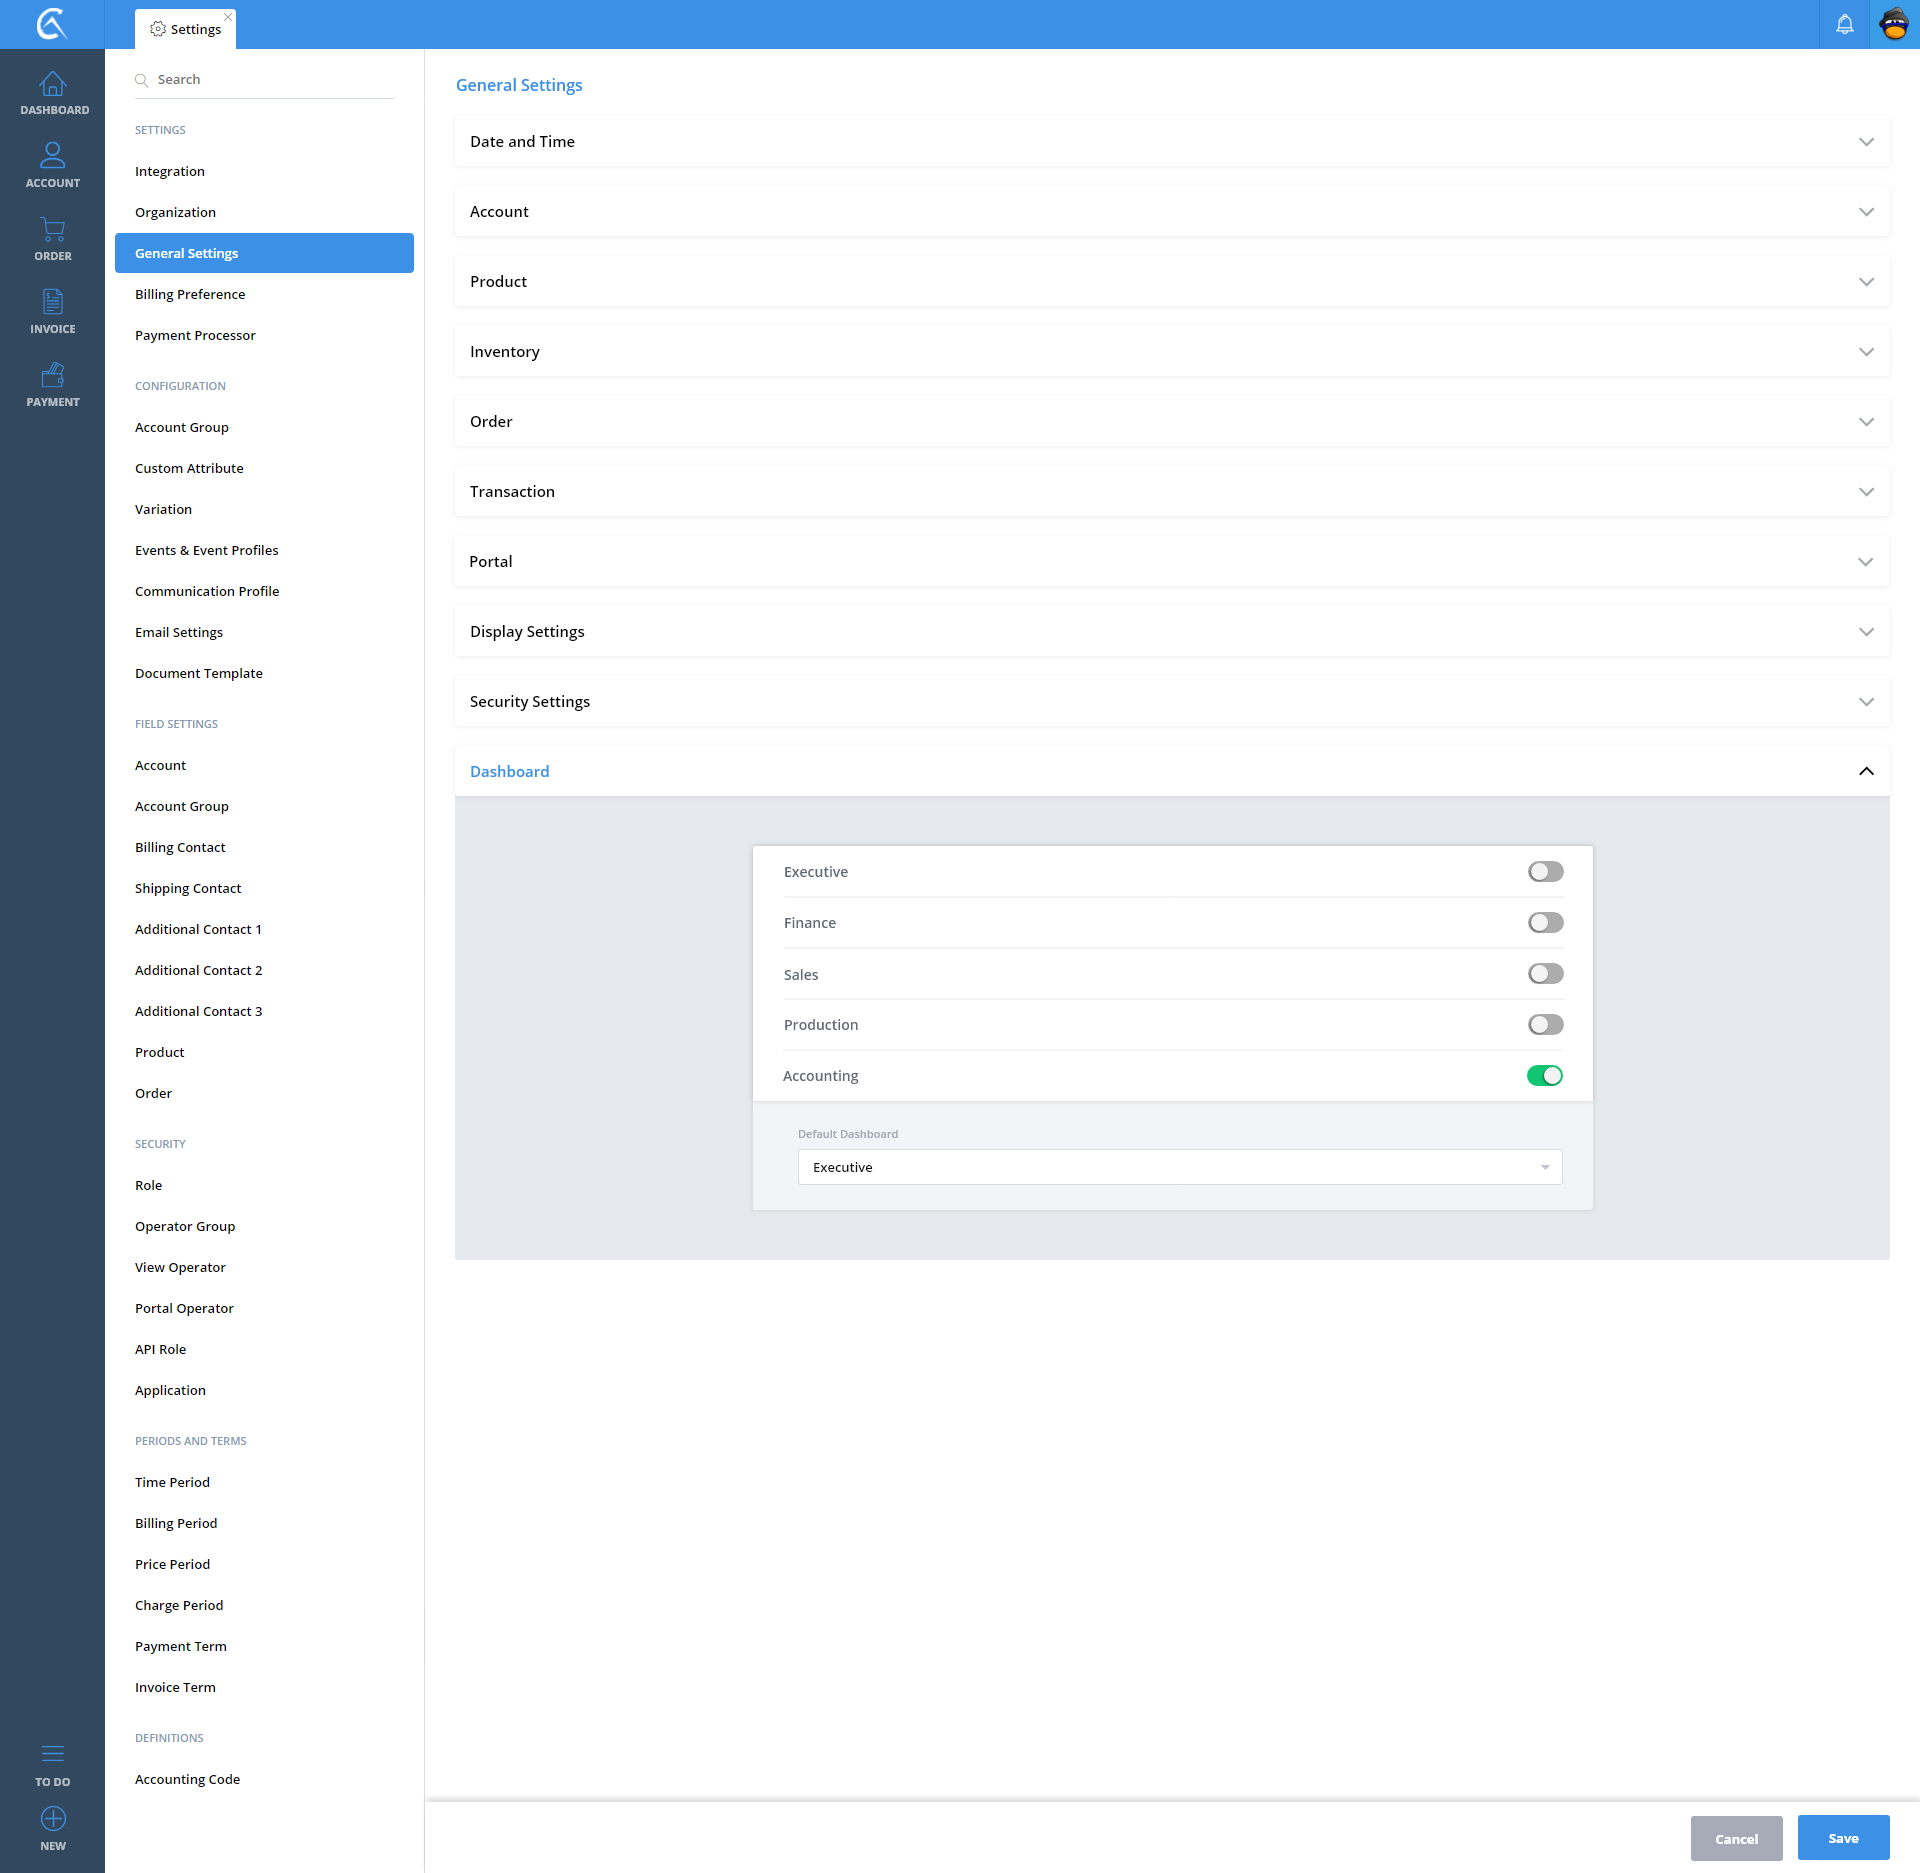Screen dimensions: 1920x1873
Task: Open the Invoice document icon
Action: point(52,302)
